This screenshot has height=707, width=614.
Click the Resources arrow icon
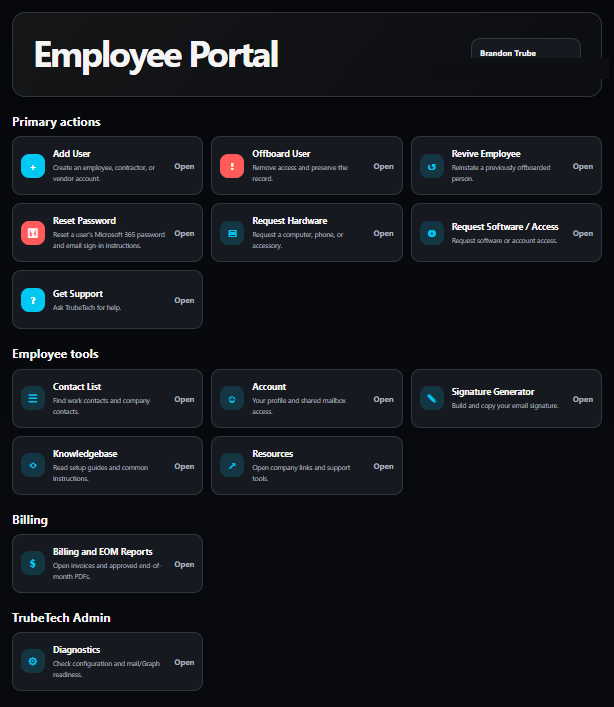click(x=232, y=465)
